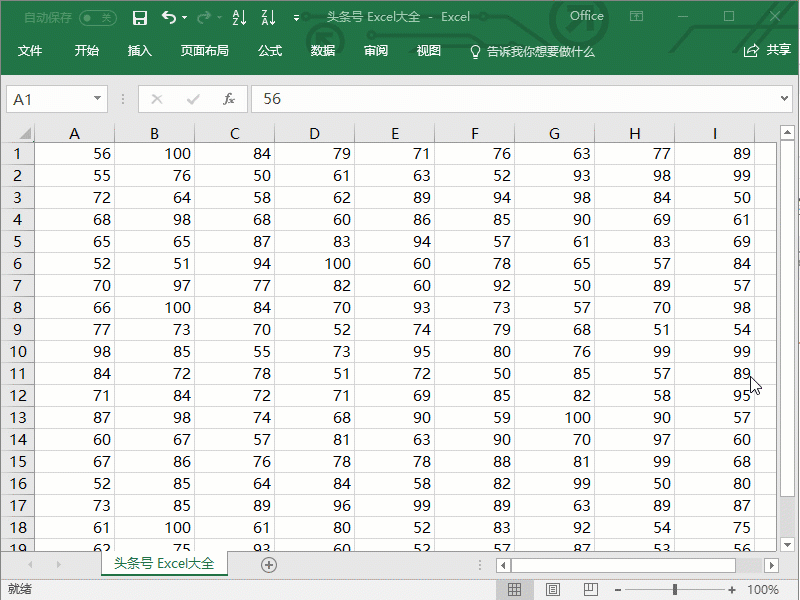Click the 共享 Share label

point(779,49)
